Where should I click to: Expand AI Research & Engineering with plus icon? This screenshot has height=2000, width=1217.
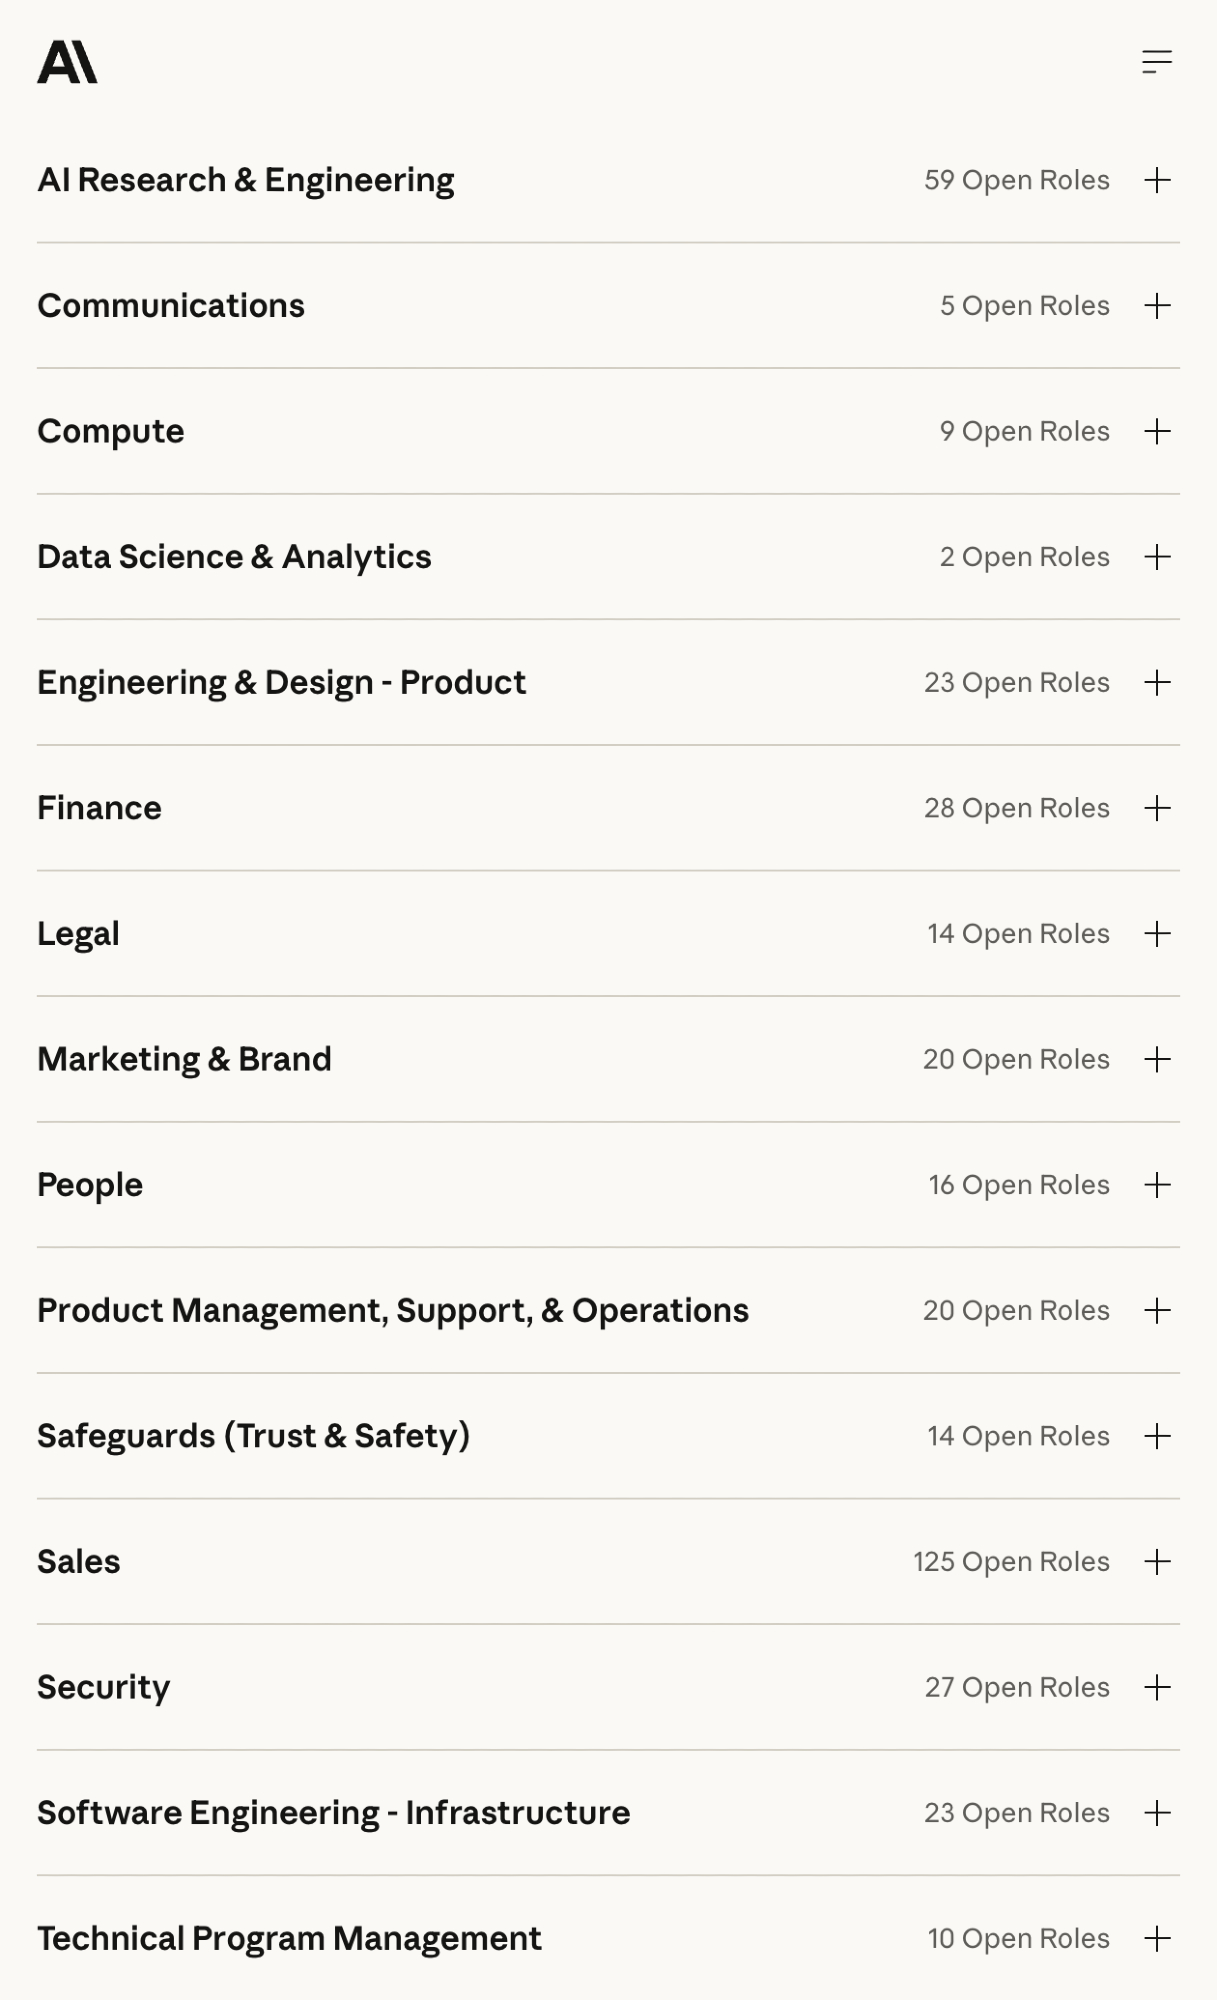tap(1157, 181)
